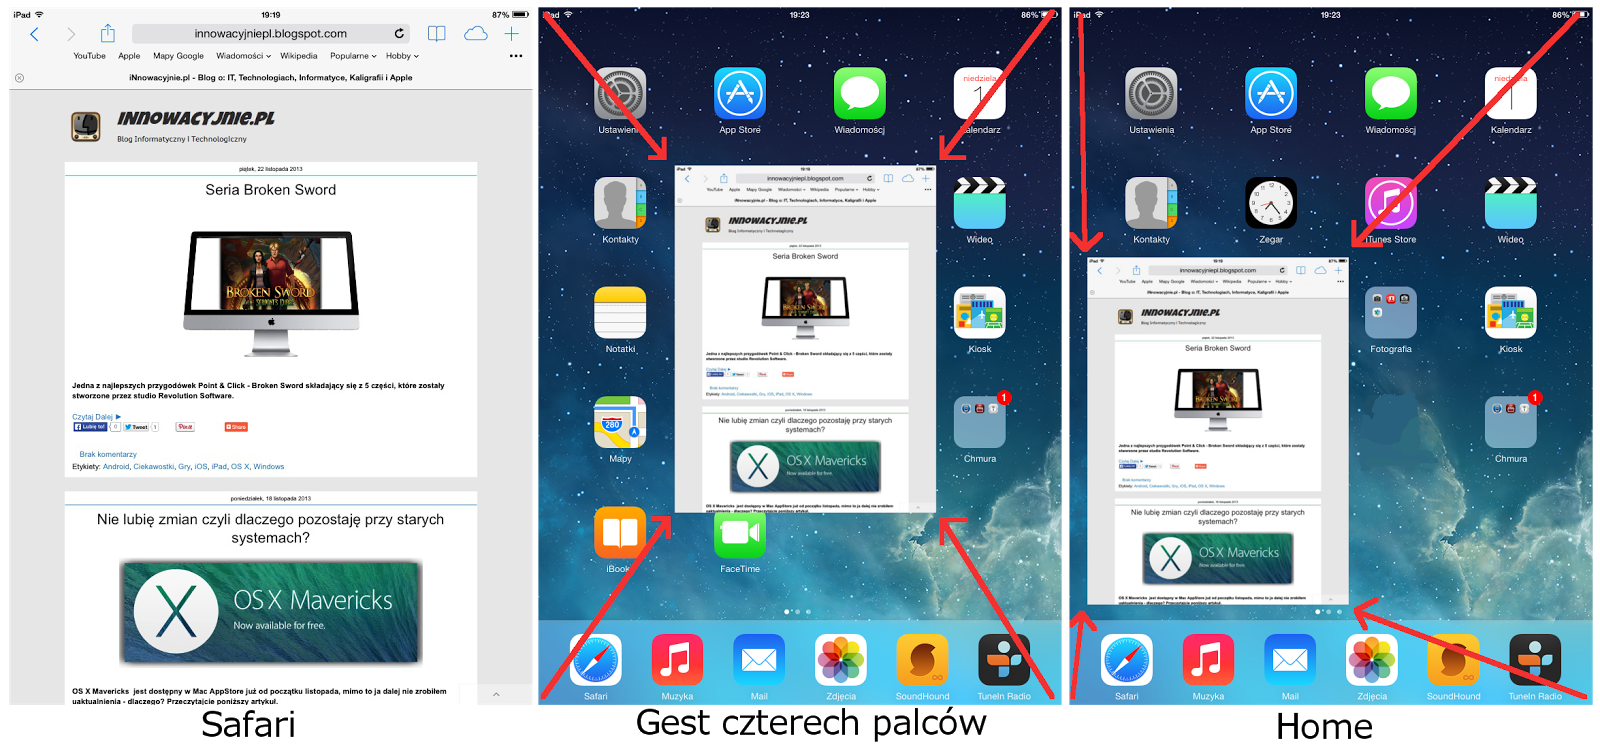Open the bookmarks book icon in large Safari view
The height and width of the screenshot is (749, 1600).
pyautogui.click(x=437, y=34)
